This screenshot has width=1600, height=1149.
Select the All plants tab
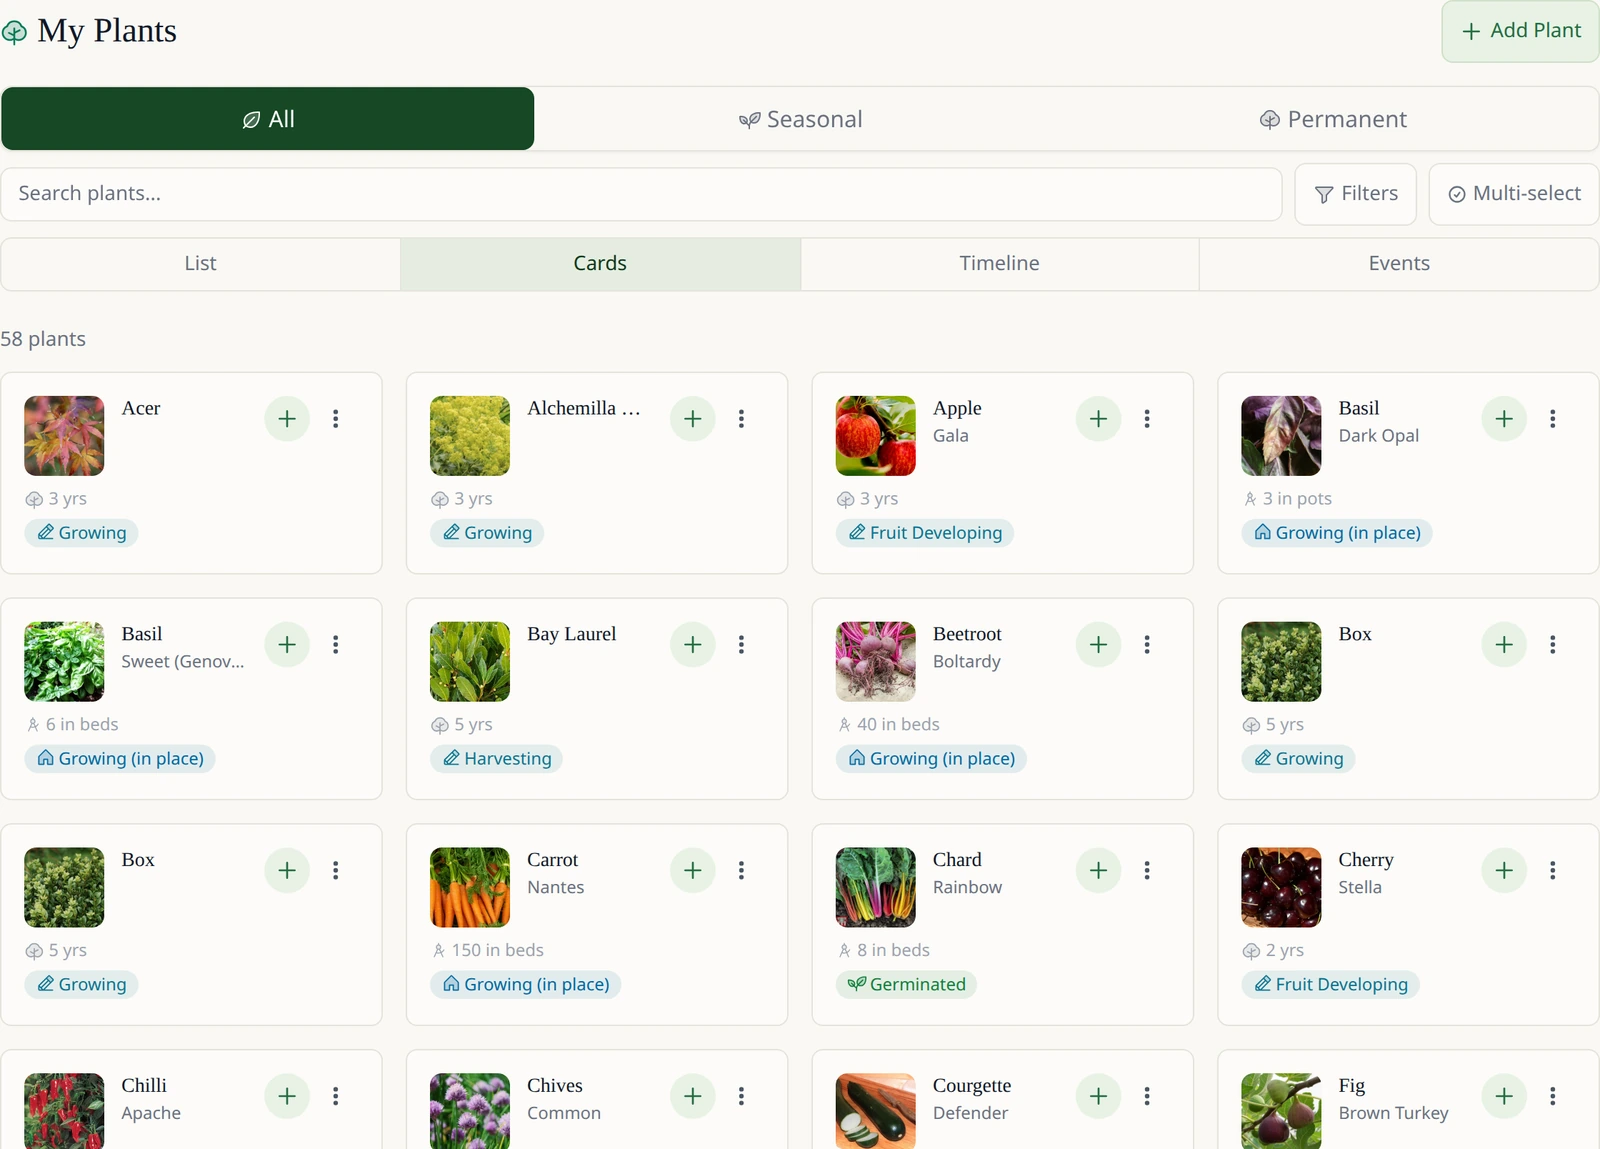(268, 119)
